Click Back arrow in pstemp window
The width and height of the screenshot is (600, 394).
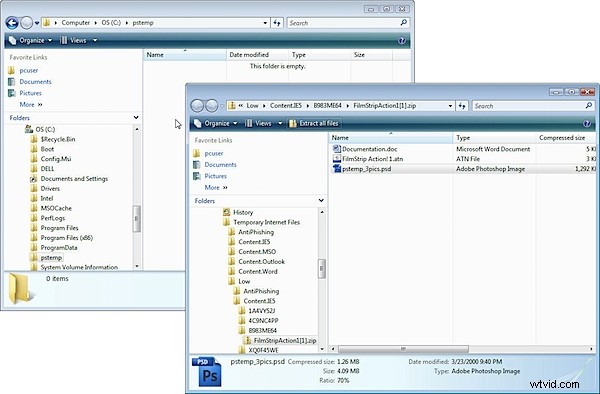point(12,23)
